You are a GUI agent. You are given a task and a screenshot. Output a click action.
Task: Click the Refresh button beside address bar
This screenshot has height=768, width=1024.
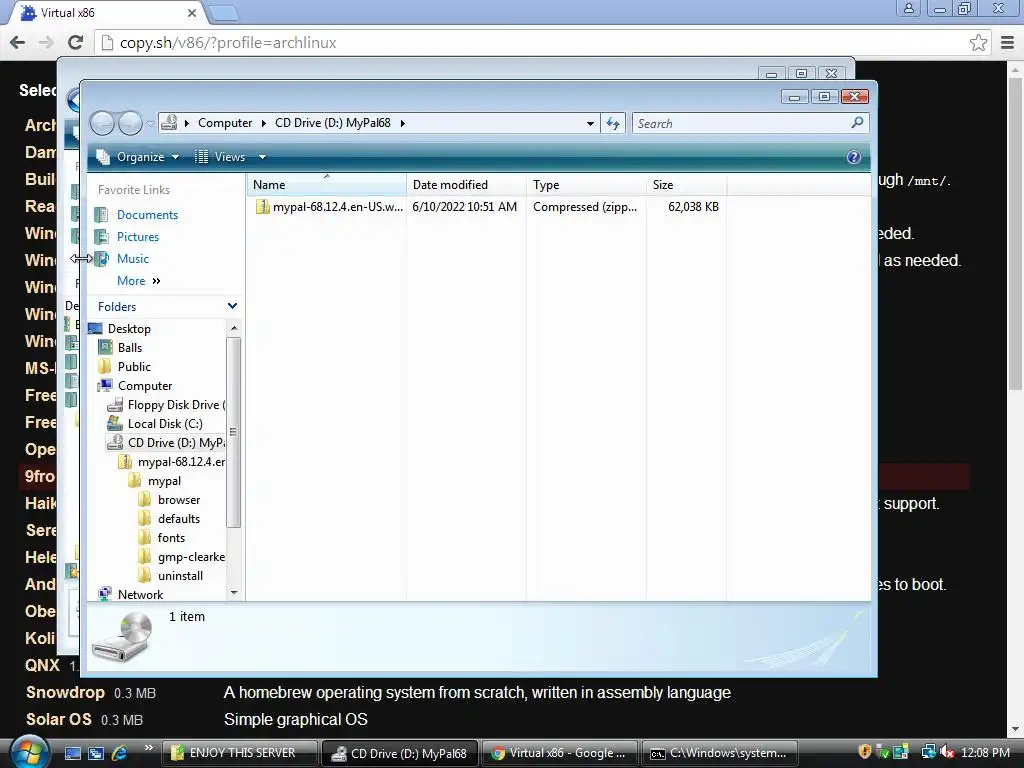(613, 123)
